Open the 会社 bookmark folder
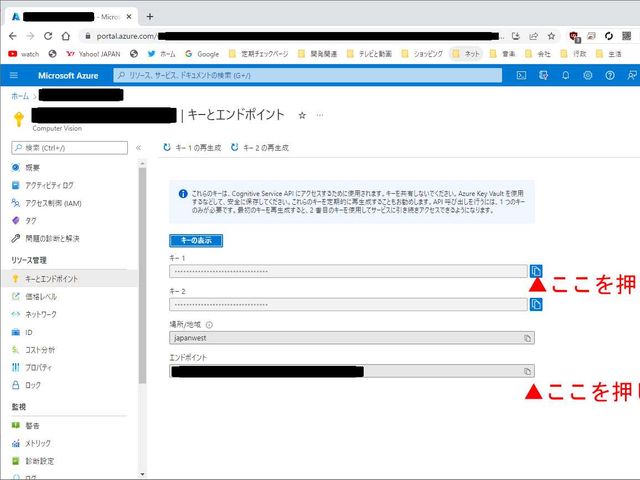 [538, 54]
